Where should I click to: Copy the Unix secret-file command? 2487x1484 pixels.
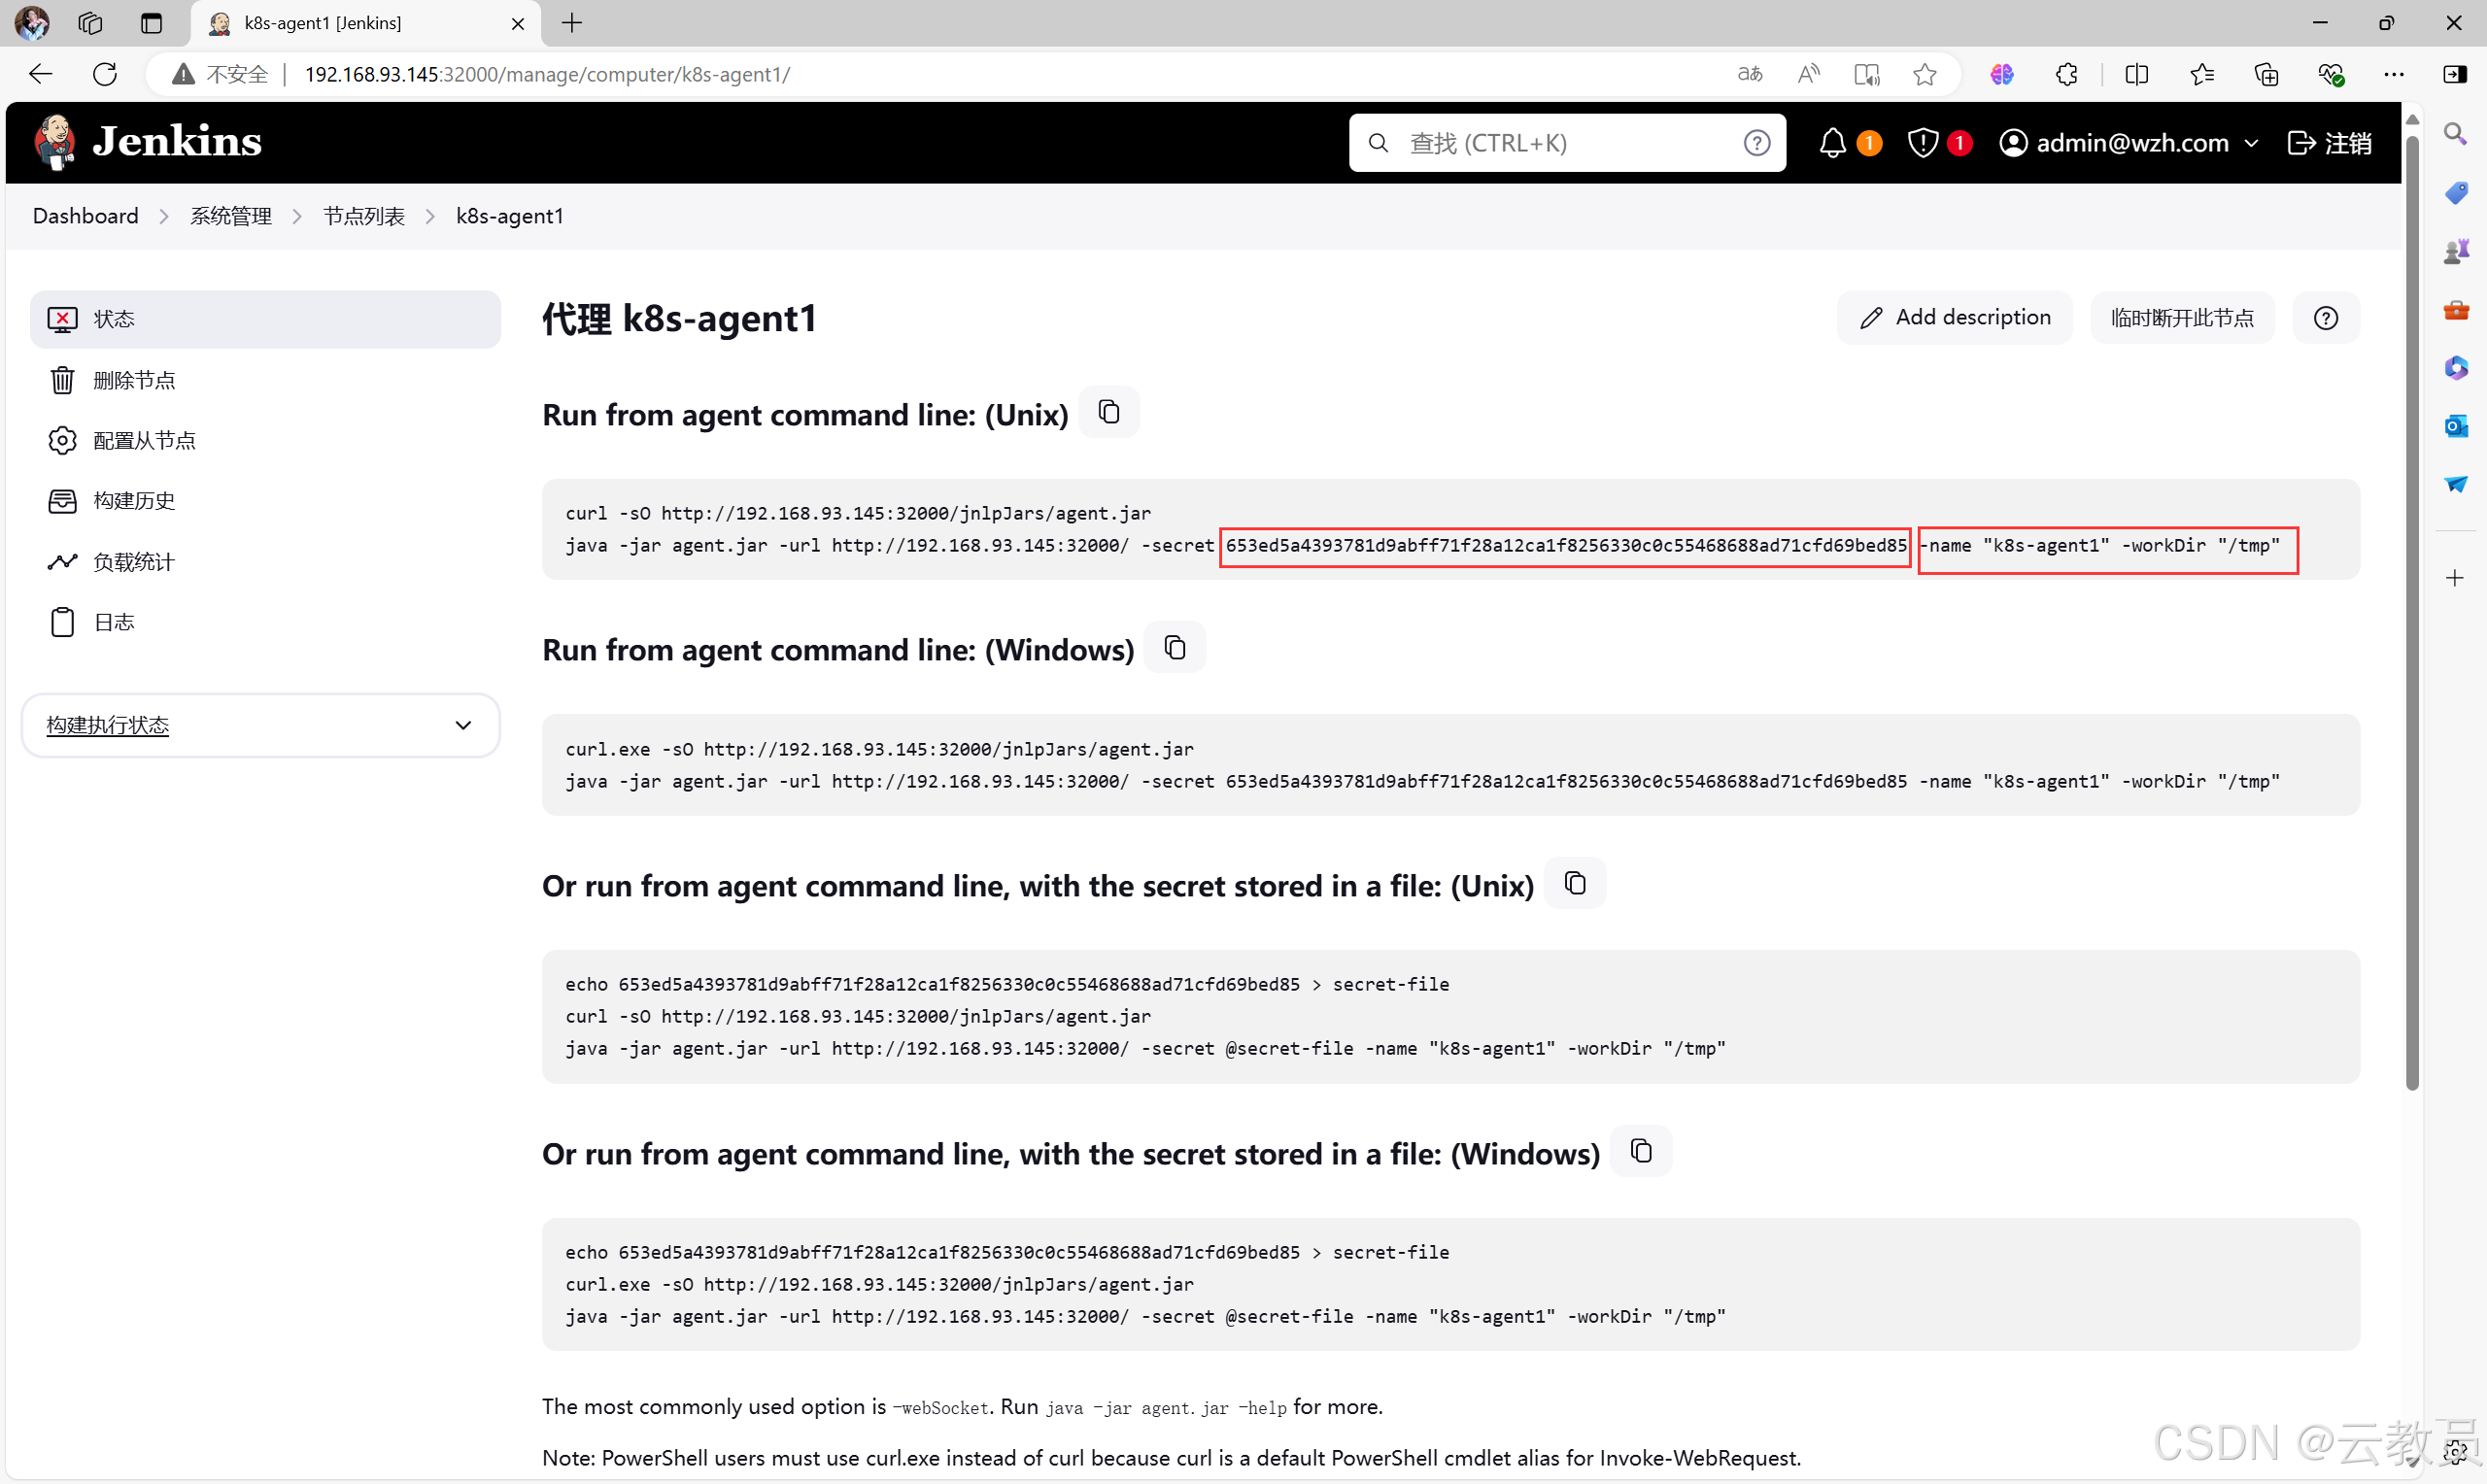[x=1574, y=883]
